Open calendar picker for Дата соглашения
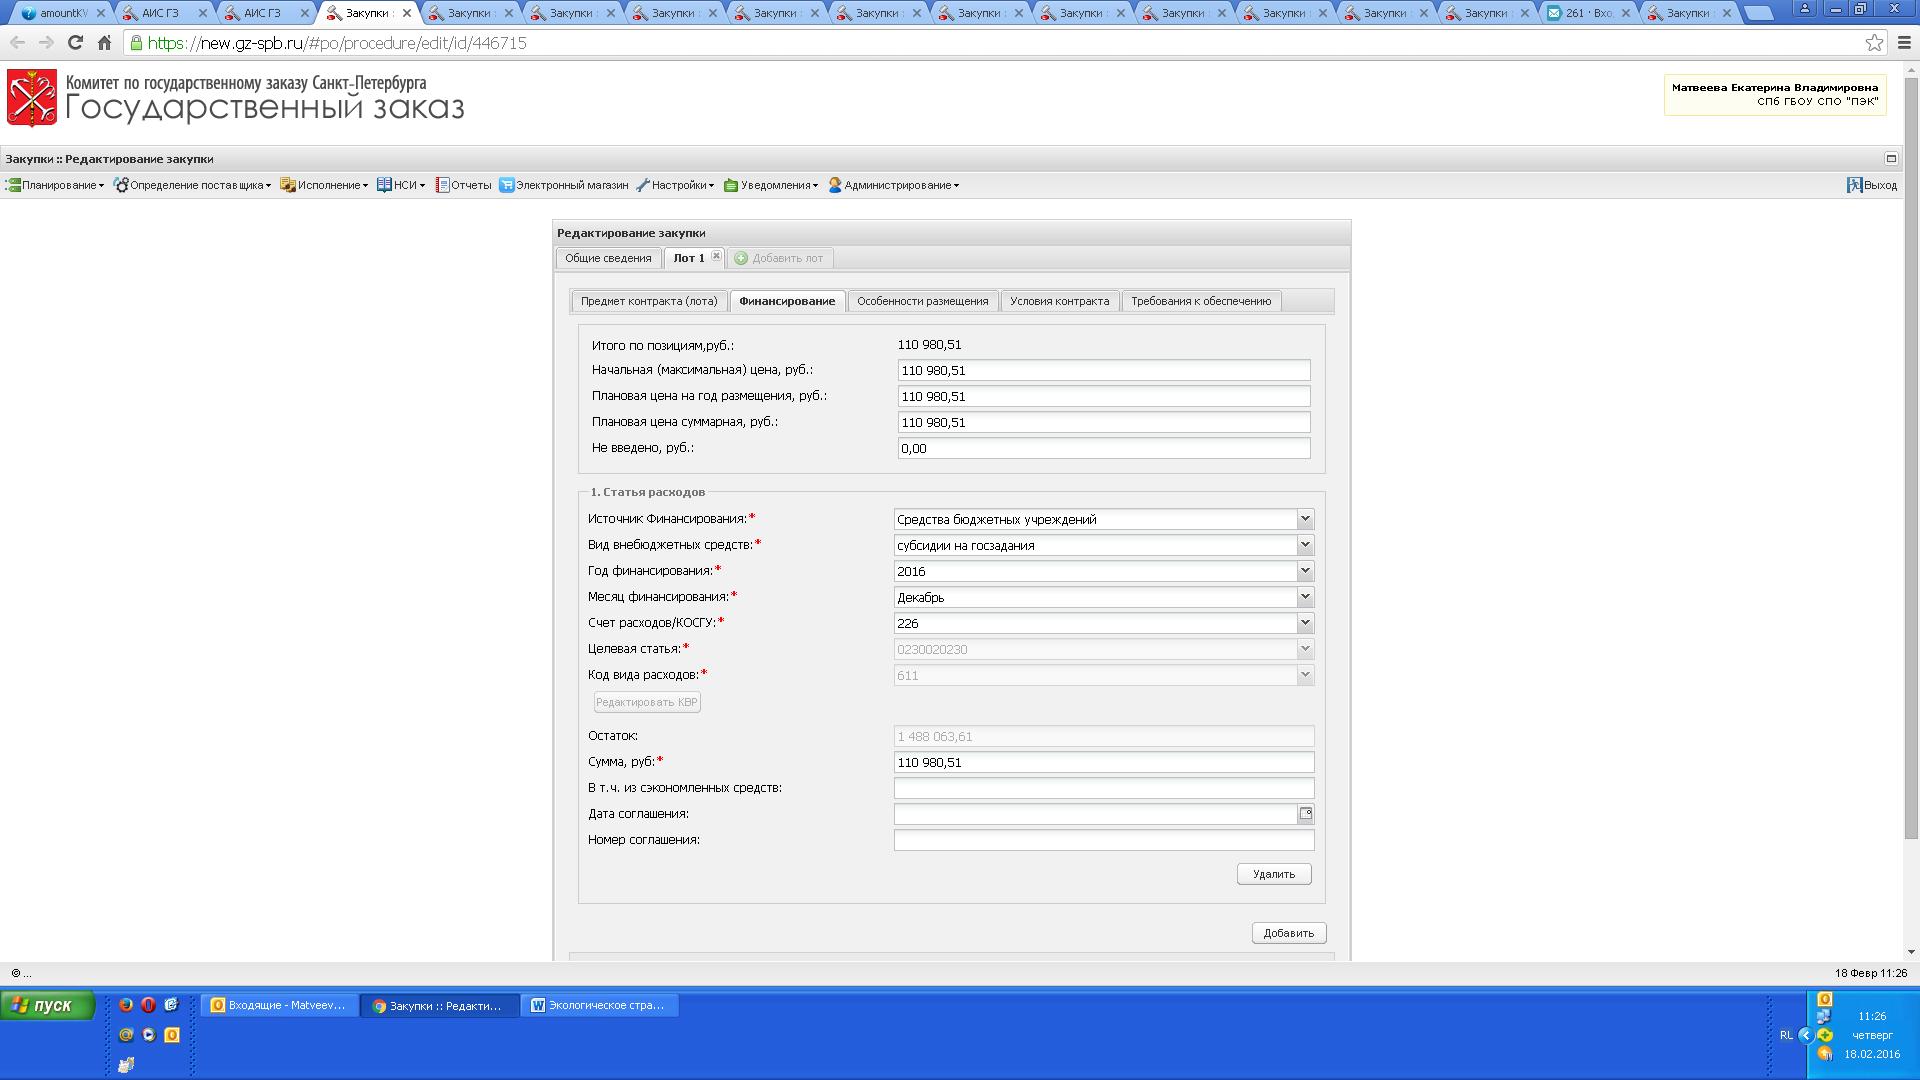1920x1080 pixels. [1305, 814]
